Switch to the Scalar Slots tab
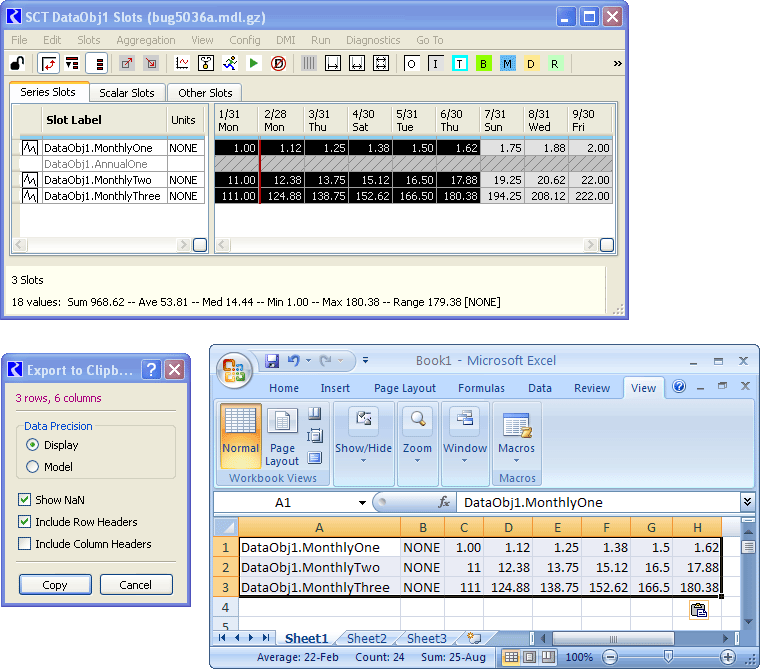The height and width of the screenshot is (669, 760). click(x=127, y=93)
